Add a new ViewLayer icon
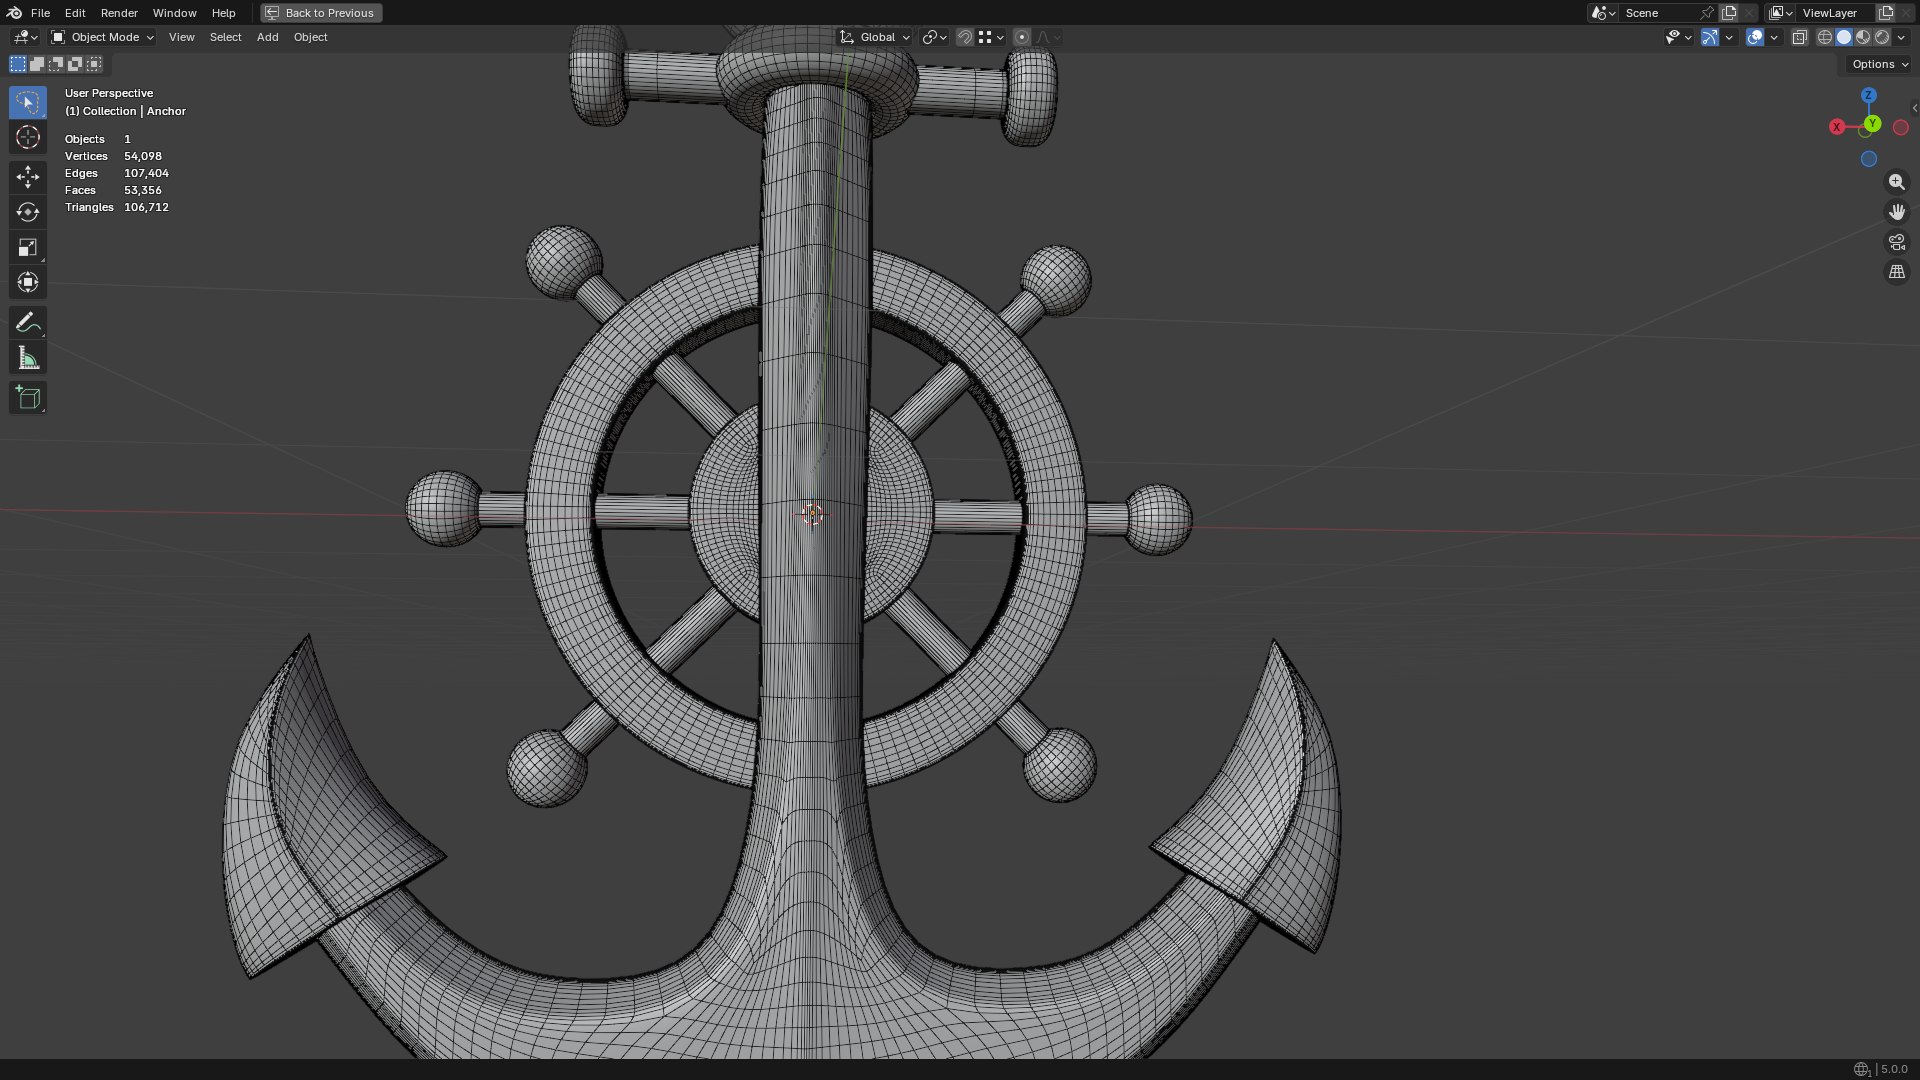Screen dimensions: 1920x1080 (x=1886, y=13)
